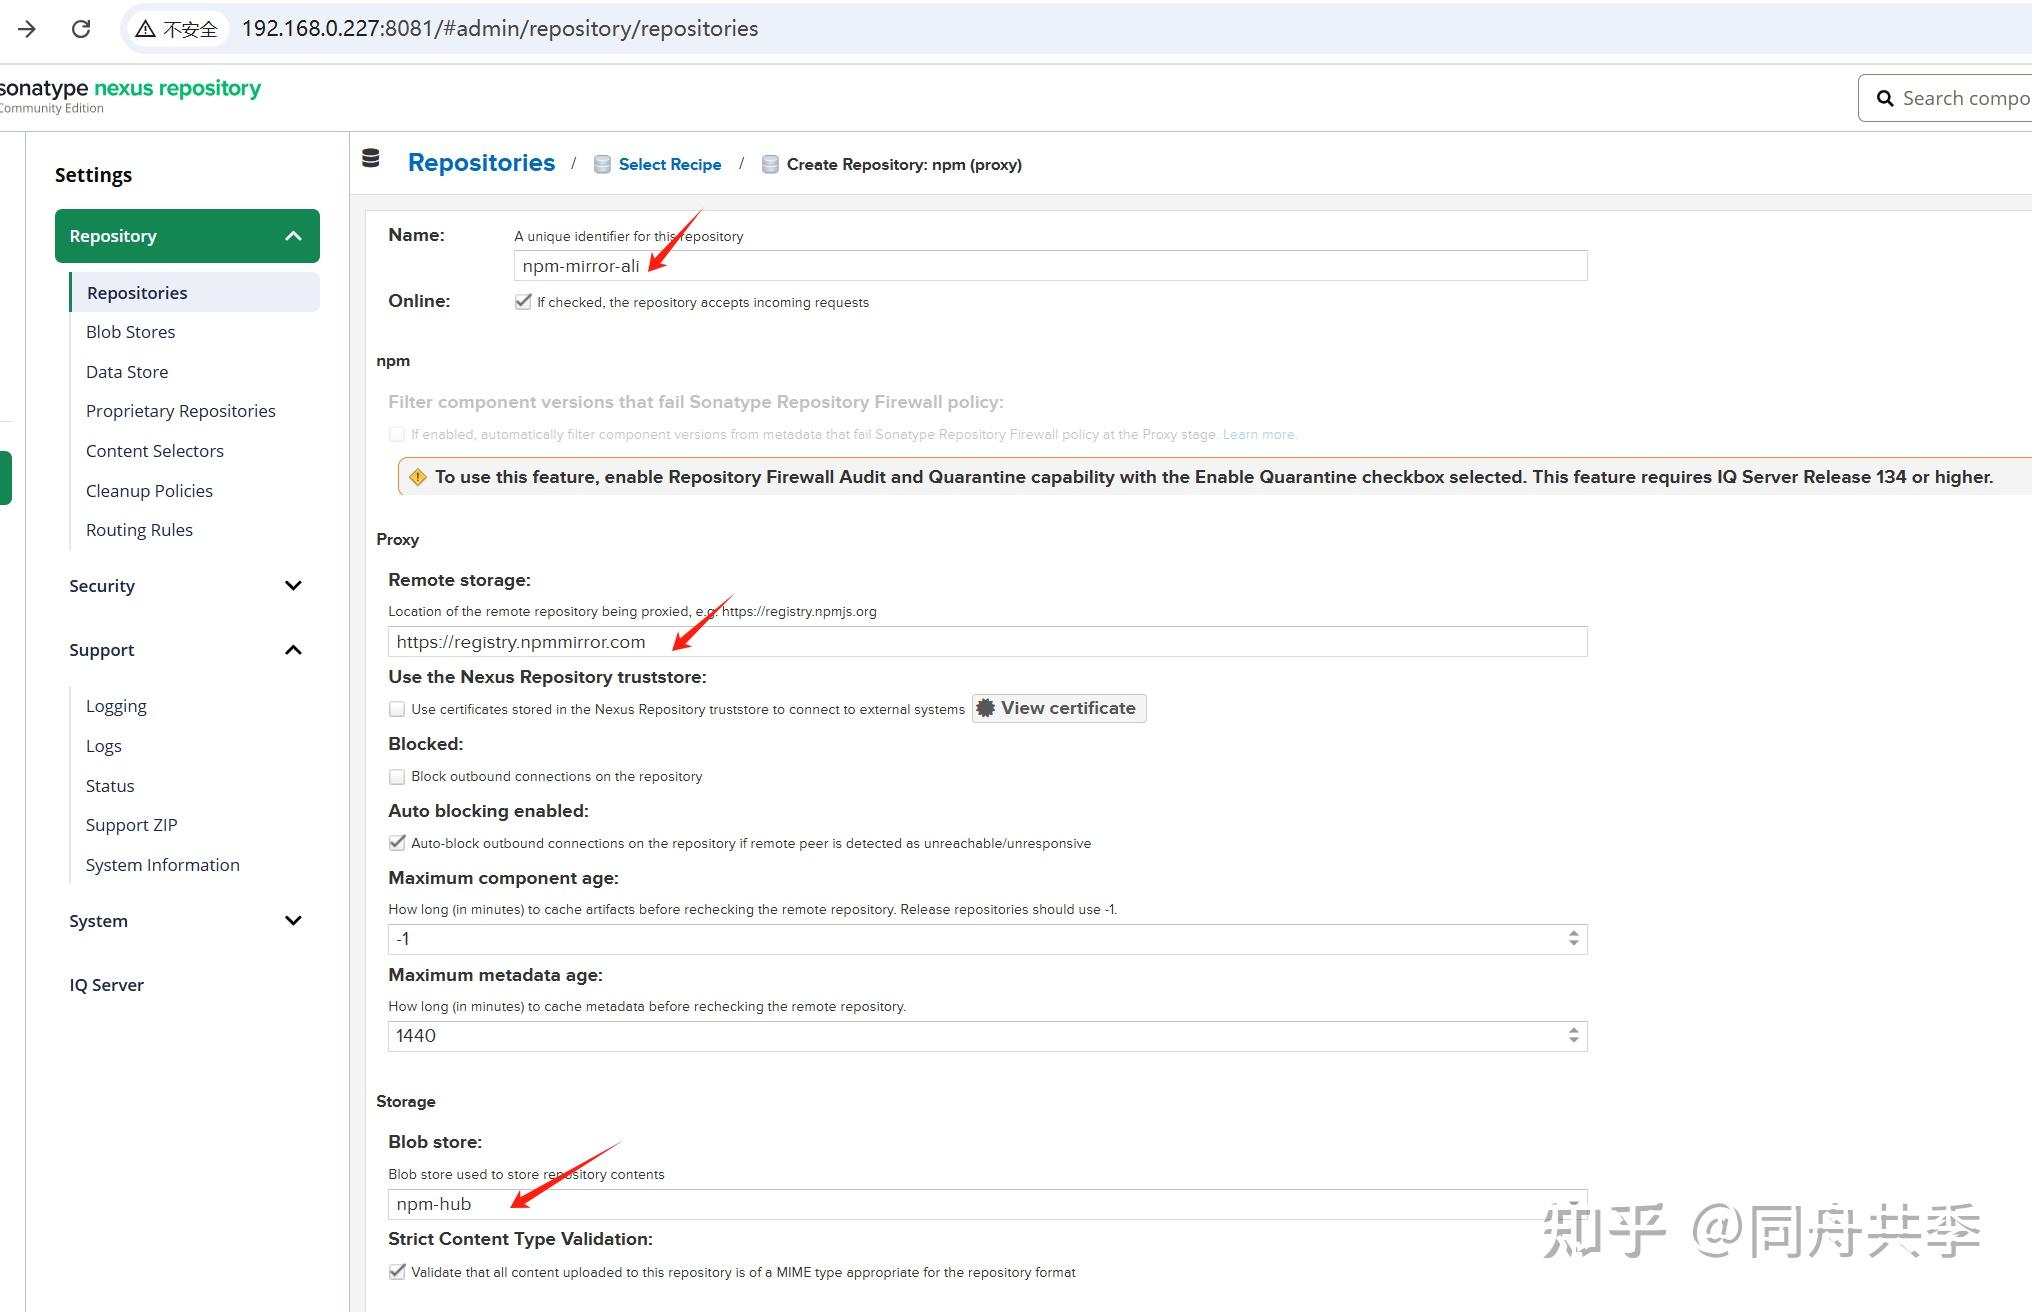Open the Cleanup Policies menu item

149,491
